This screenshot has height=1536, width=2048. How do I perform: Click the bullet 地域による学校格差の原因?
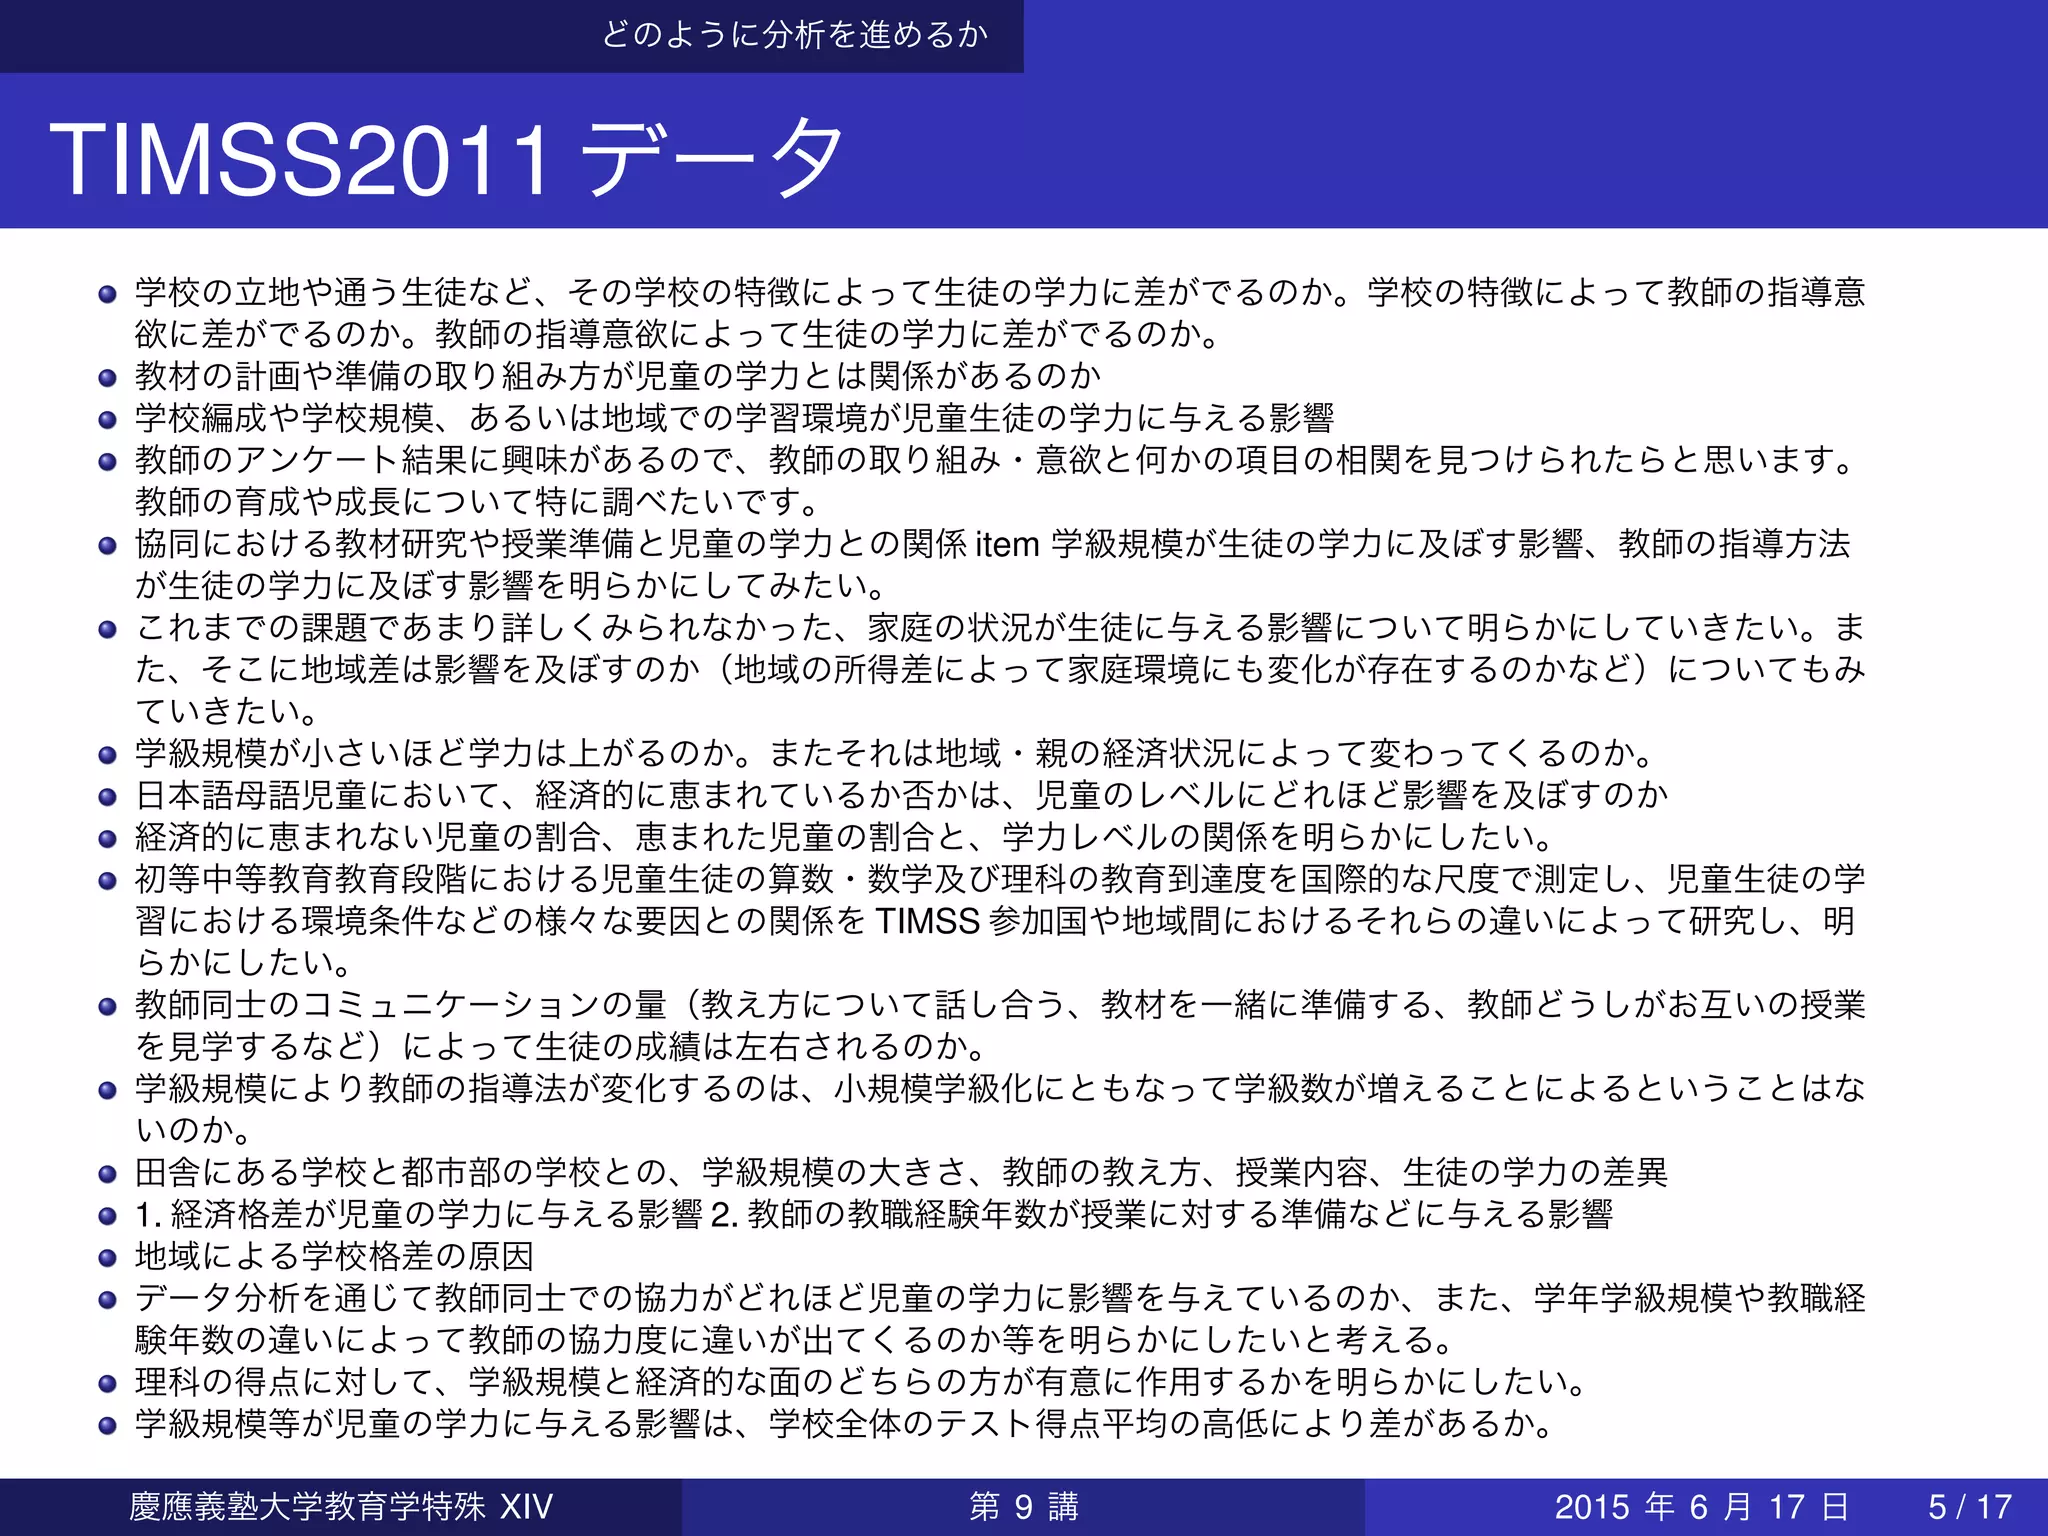(x=334, y=1256)
